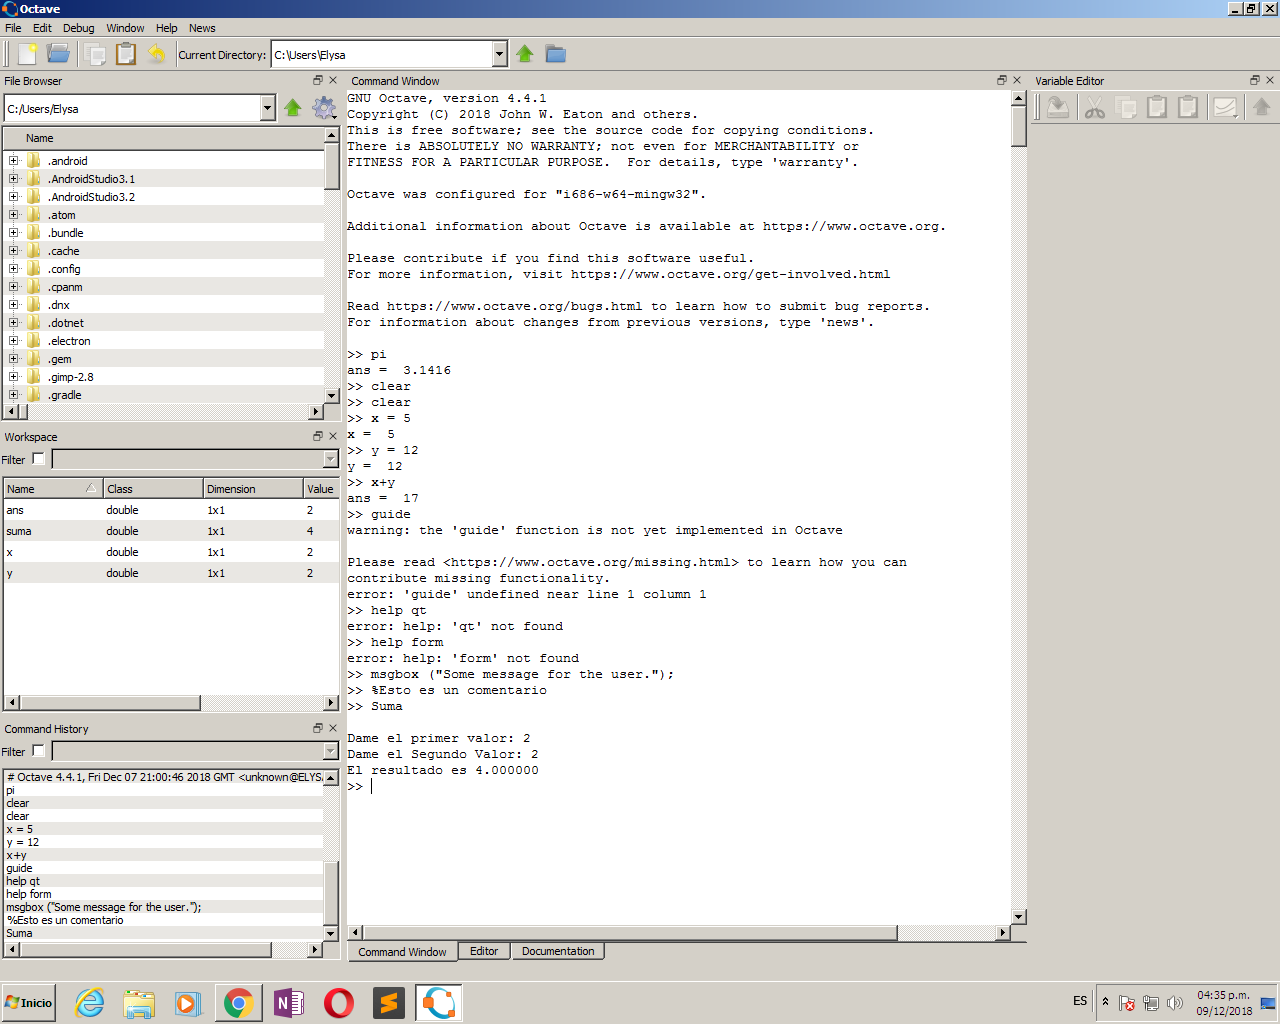Screen dimensions: 1280x1024
Task: Click the Command Window horizontal scrollbar
Action: [630, 933]
